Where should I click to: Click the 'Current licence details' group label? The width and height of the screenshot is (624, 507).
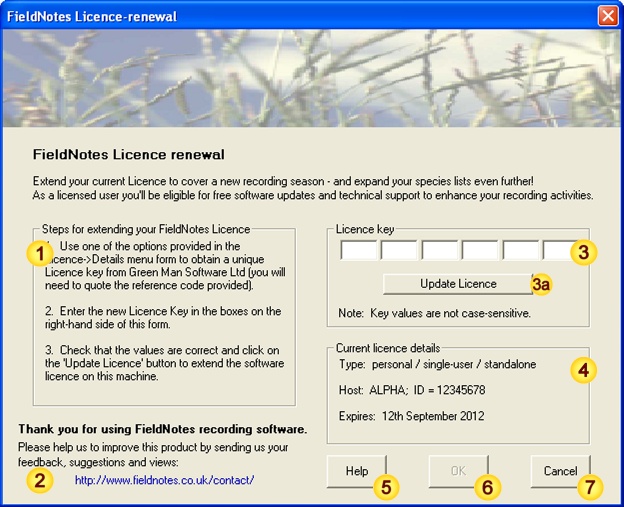tap(388, 348)
